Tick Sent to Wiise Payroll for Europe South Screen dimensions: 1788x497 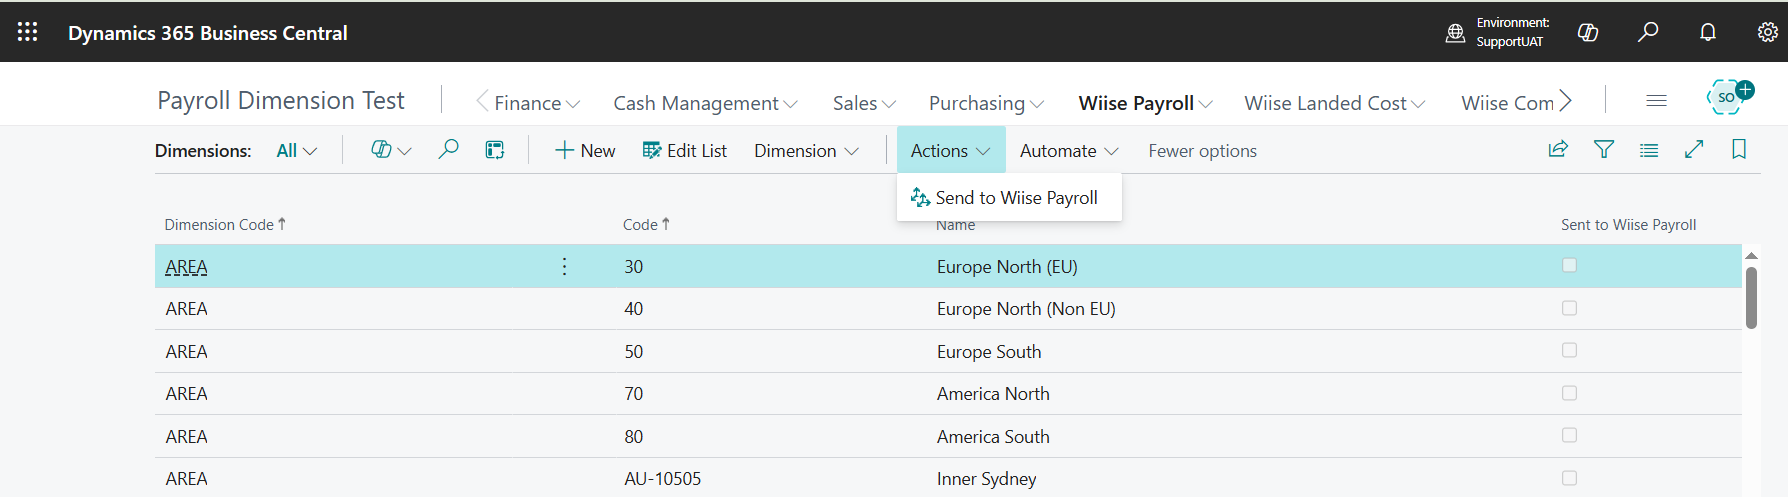1569,350
